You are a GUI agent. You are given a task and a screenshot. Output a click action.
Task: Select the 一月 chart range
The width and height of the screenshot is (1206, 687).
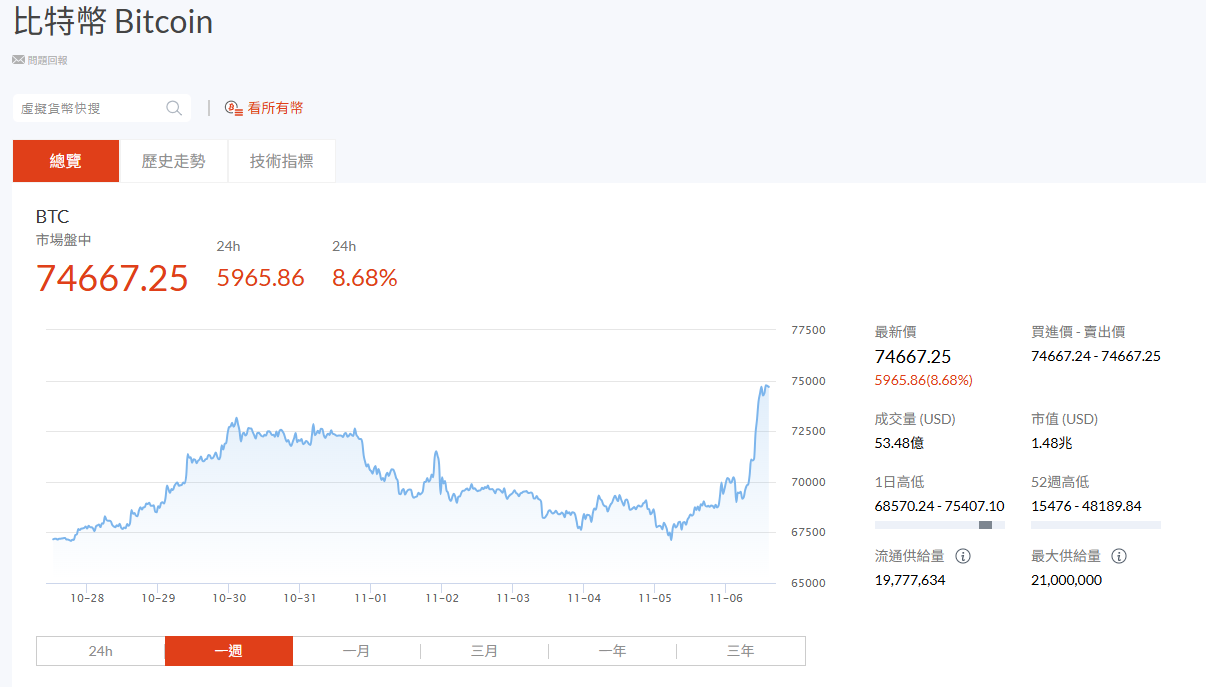(357, 651)
